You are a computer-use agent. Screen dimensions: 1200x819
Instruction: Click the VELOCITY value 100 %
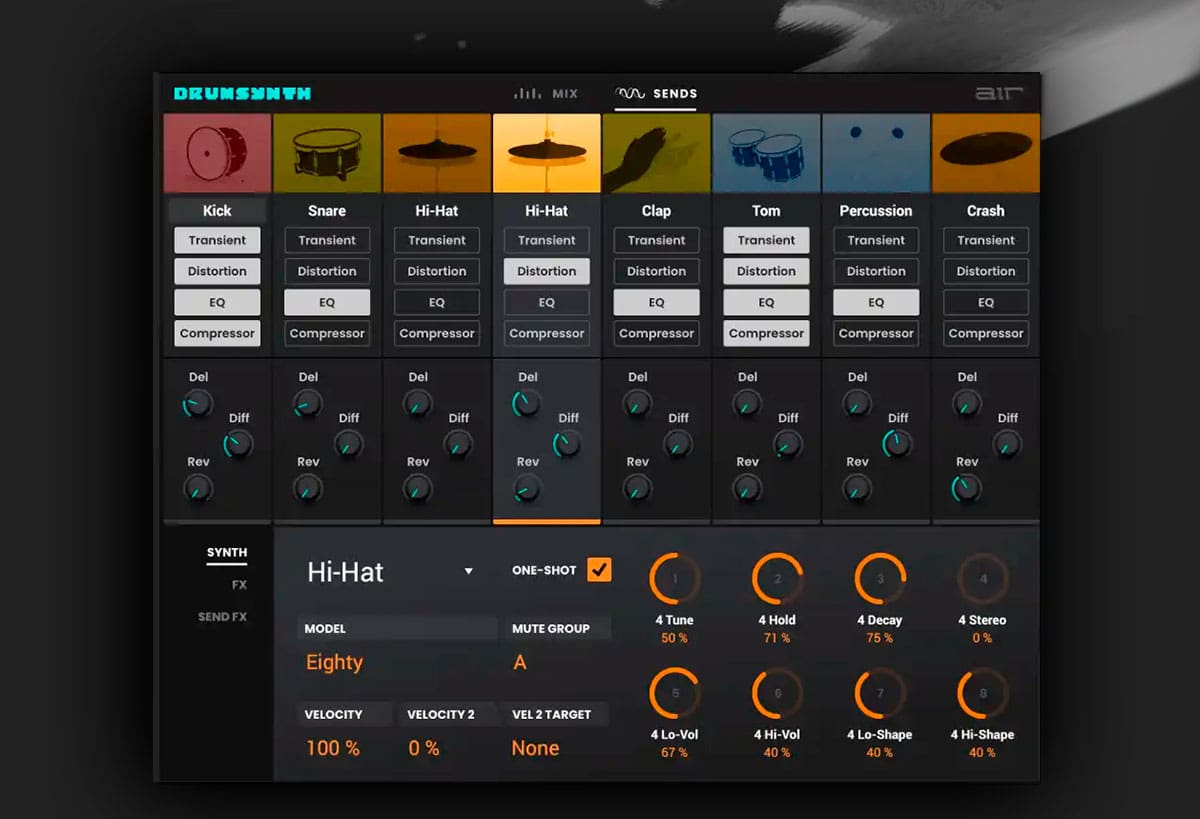(333, 748)
